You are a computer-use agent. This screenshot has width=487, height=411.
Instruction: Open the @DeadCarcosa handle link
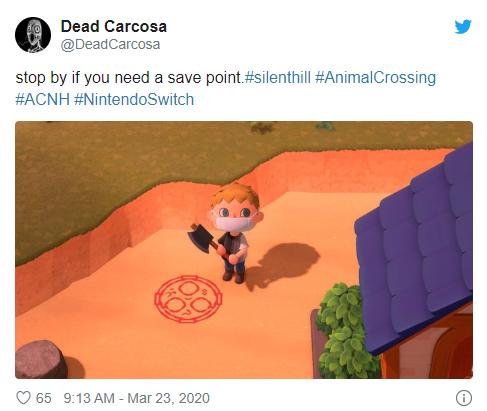click(x=110, y=44)
